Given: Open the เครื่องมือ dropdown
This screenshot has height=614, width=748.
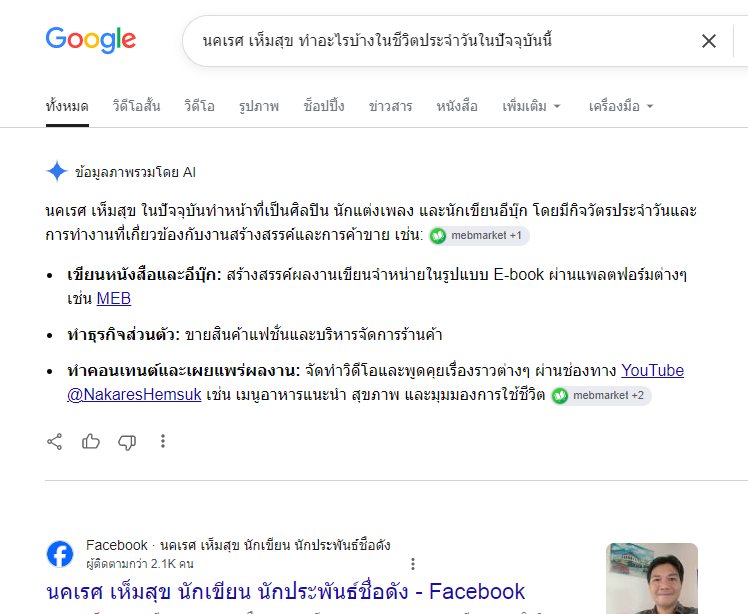Looking at the screenshot, I should pos(621,106).
